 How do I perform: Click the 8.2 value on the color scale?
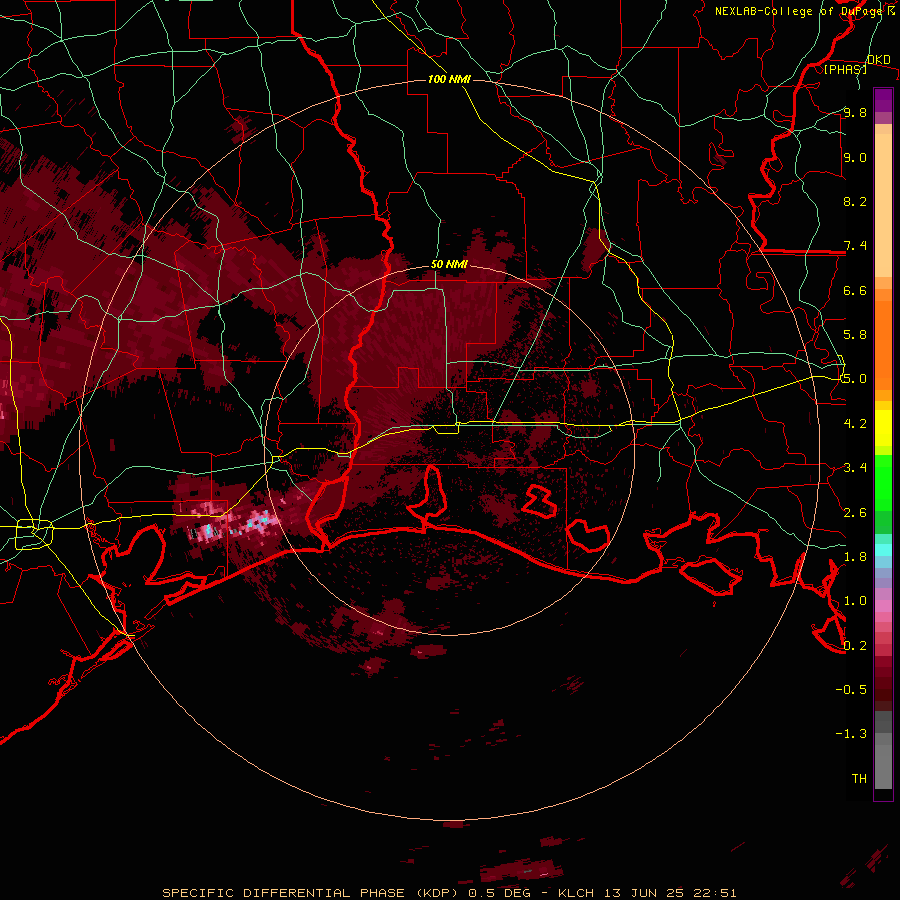click(x=855, y=201)
